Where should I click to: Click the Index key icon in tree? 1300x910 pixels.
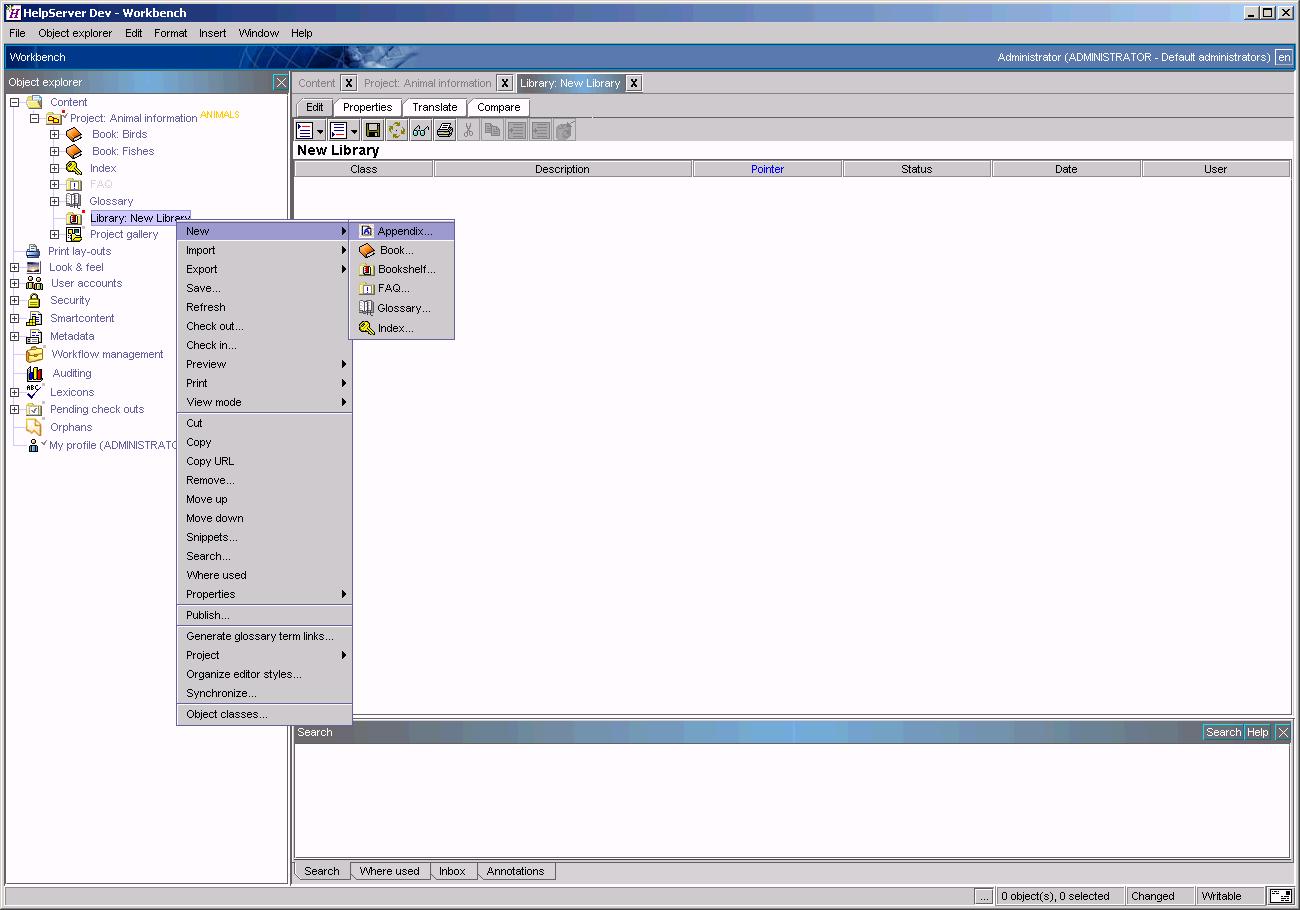point(74,168)
